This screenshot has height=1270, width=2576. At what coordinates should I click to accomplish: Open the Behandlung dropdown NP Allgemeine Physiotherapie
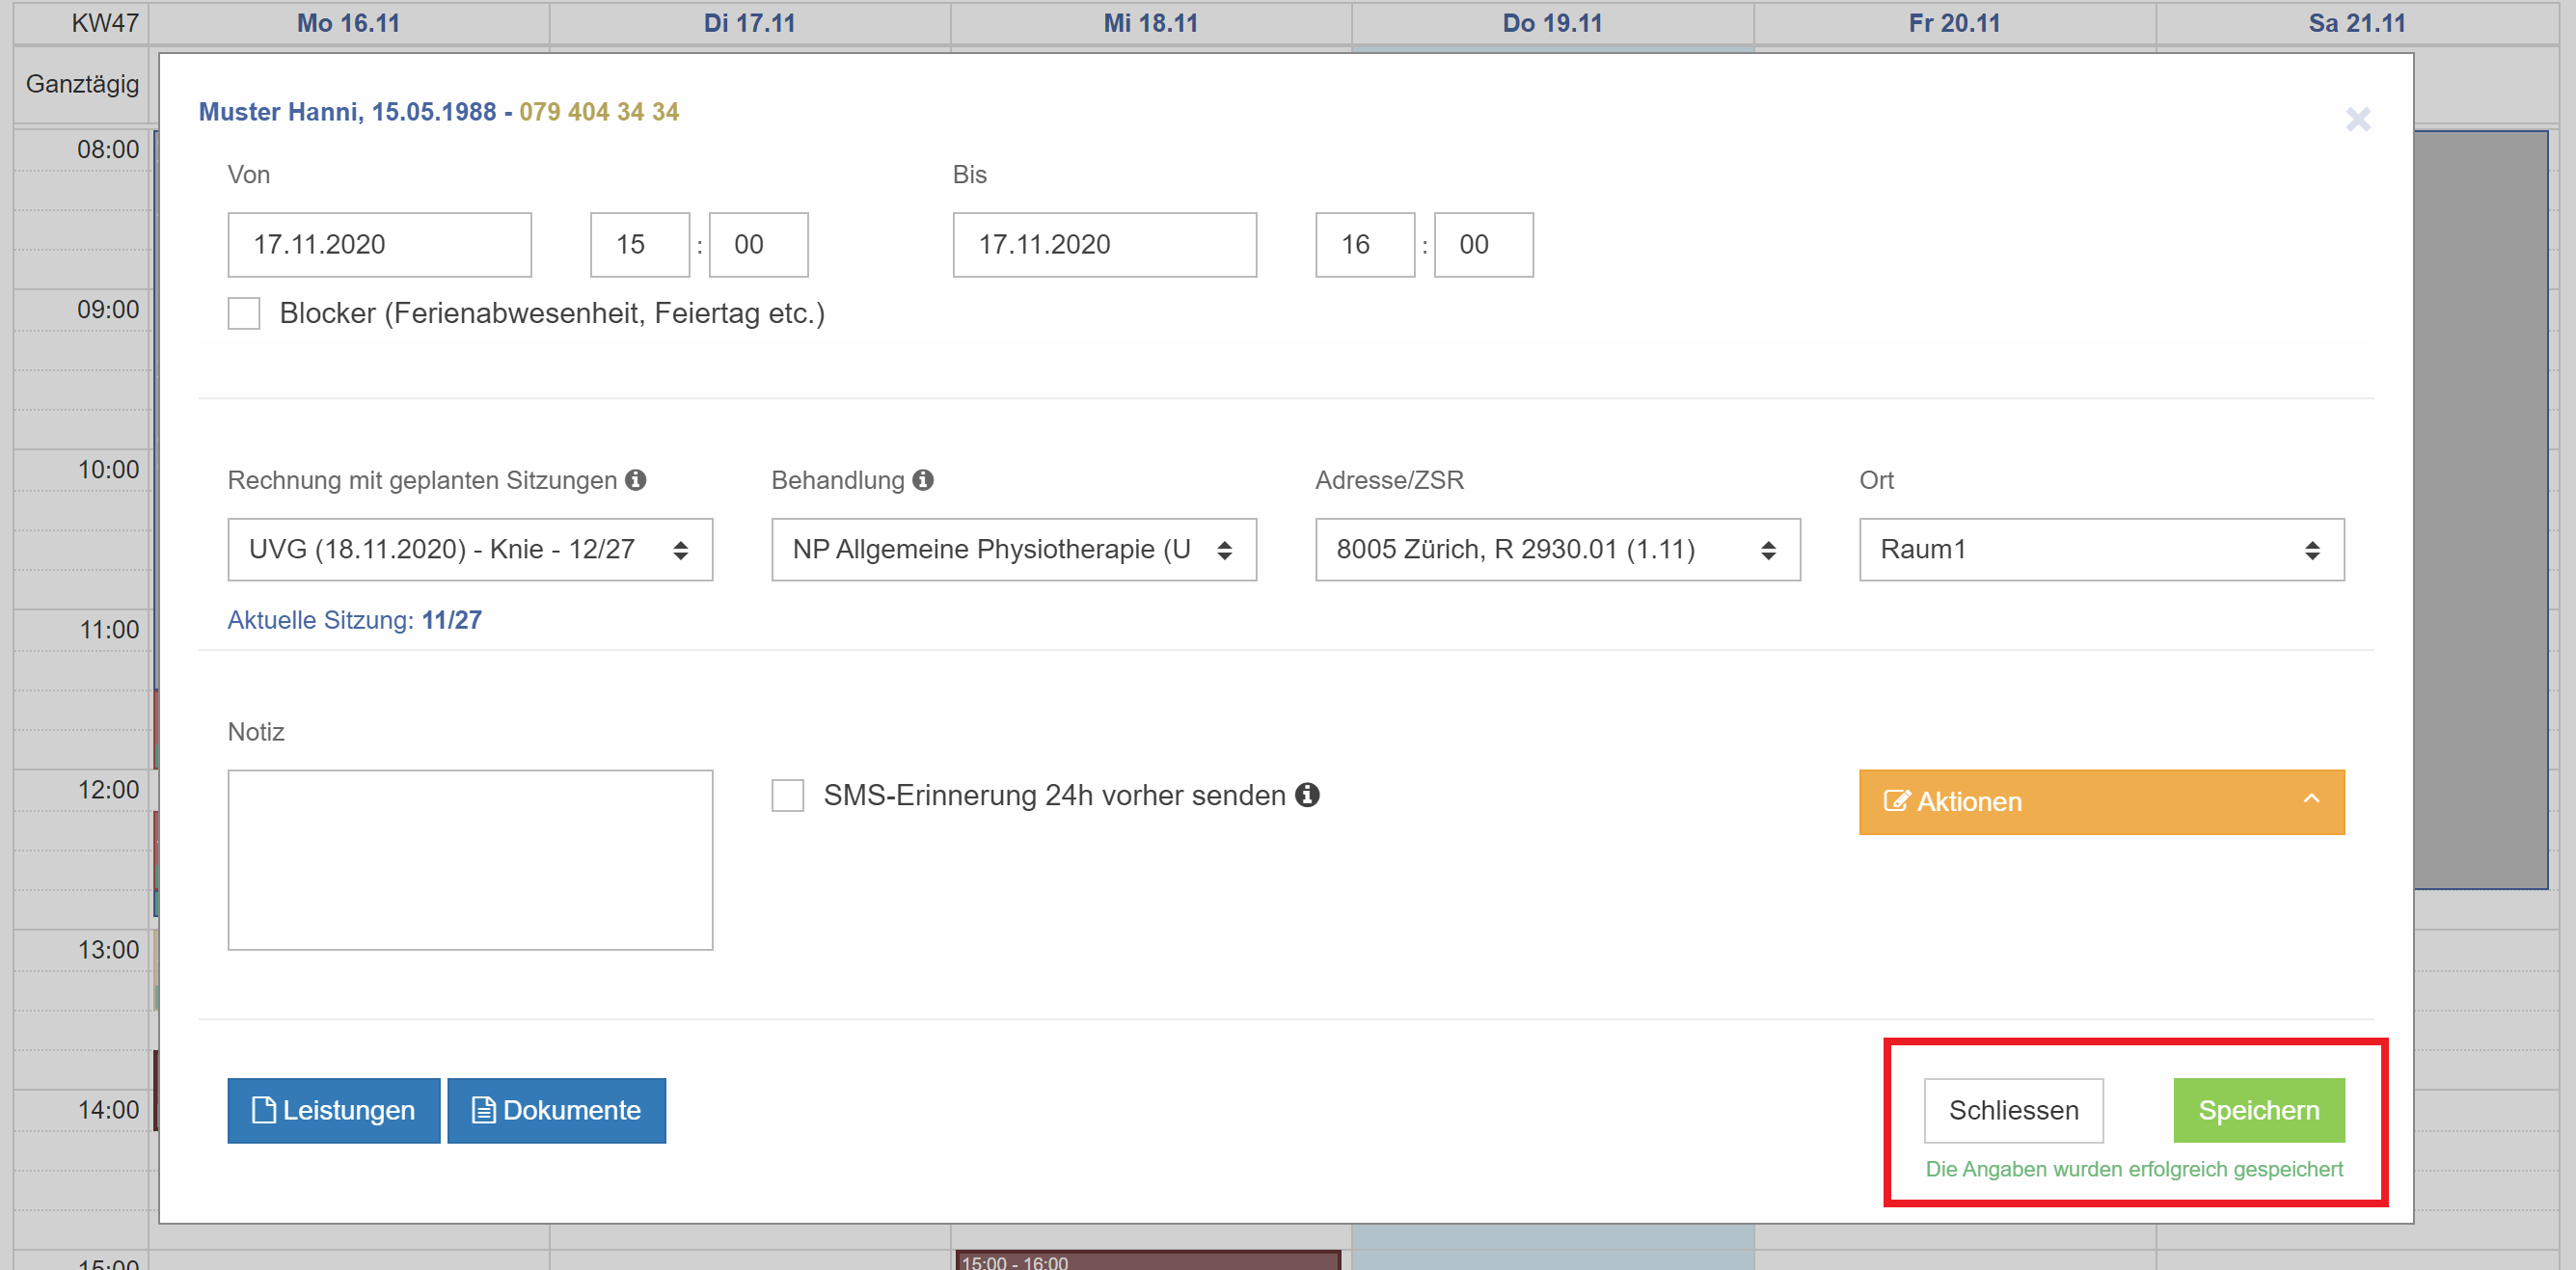(1014, 549)
